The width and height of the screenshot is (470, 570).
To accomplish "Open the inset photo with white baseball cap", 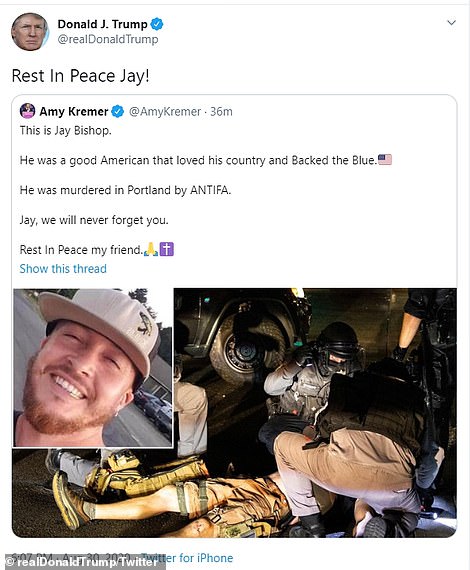I will coord(93,368).
